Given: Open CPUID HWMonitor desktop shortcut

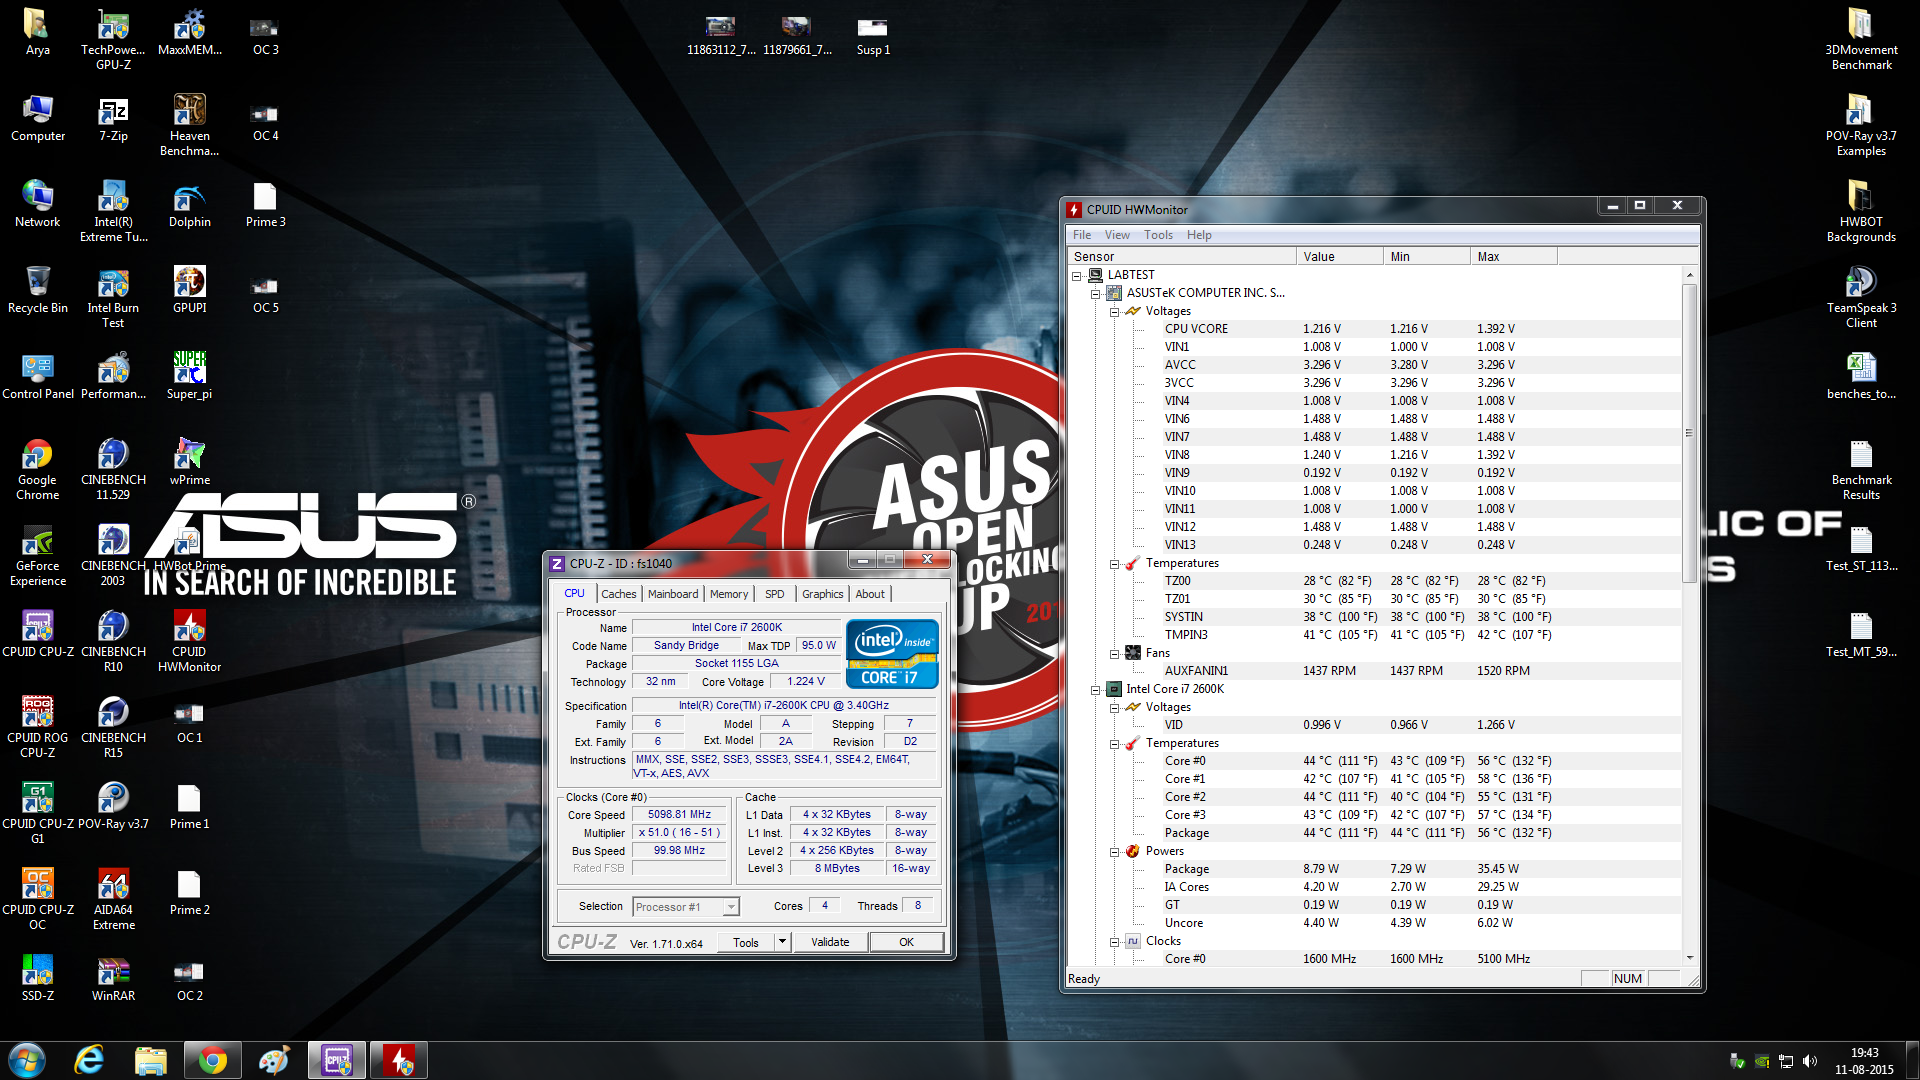Looking at the screenshot, I should 189,640.
